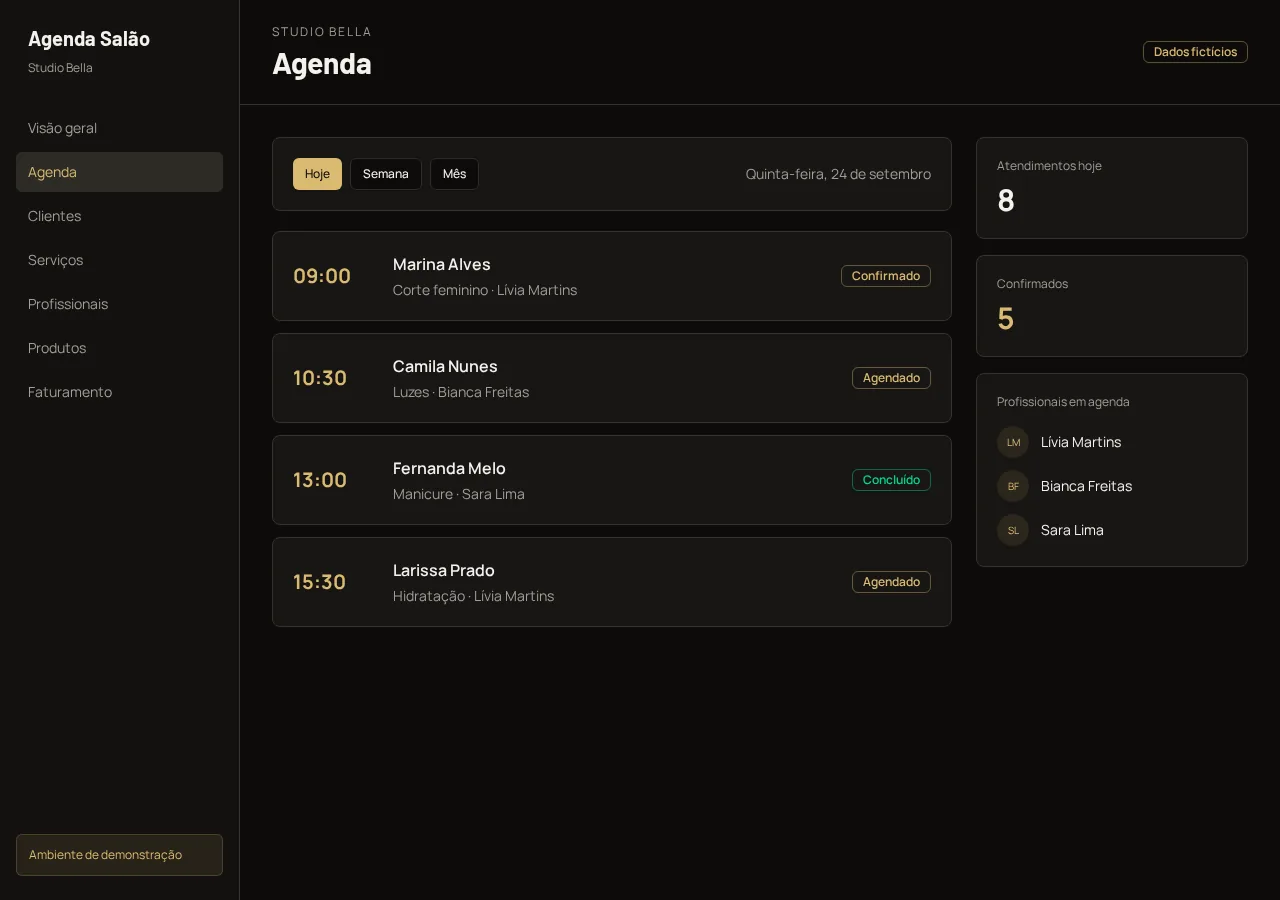Click the Sara Lima SL avatar
The height and width of the screenshot is (900, 1280).
coord(1013,530)
